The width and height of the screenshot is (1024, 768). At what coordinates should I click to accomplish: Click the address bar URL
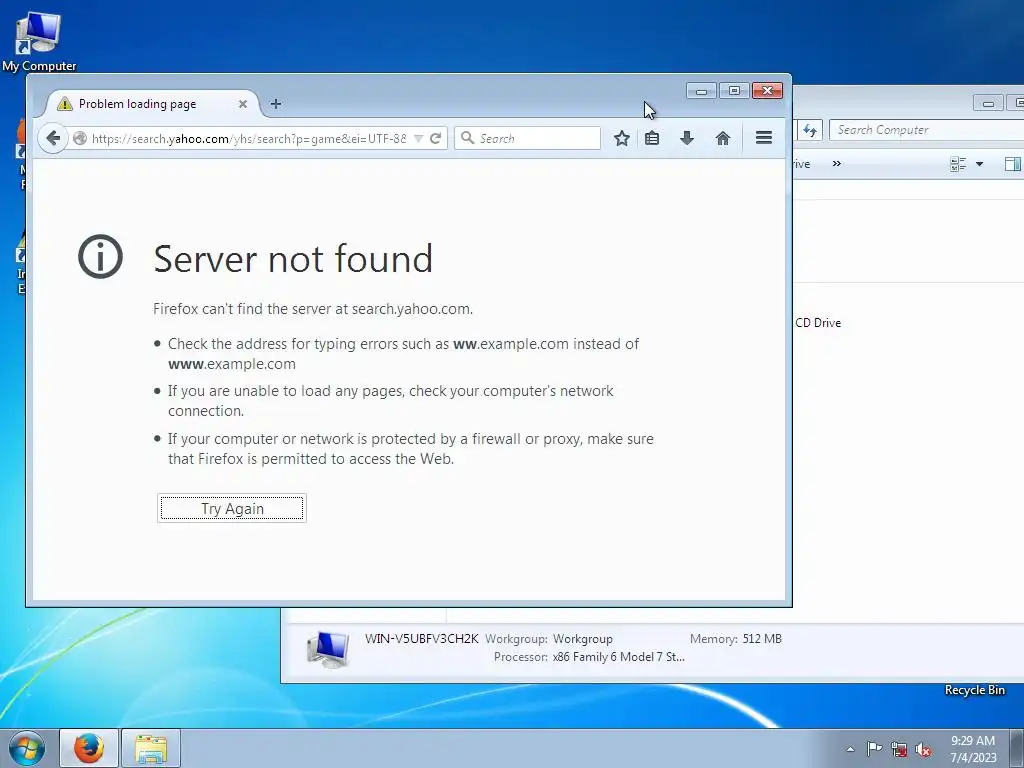coord(249,138)
